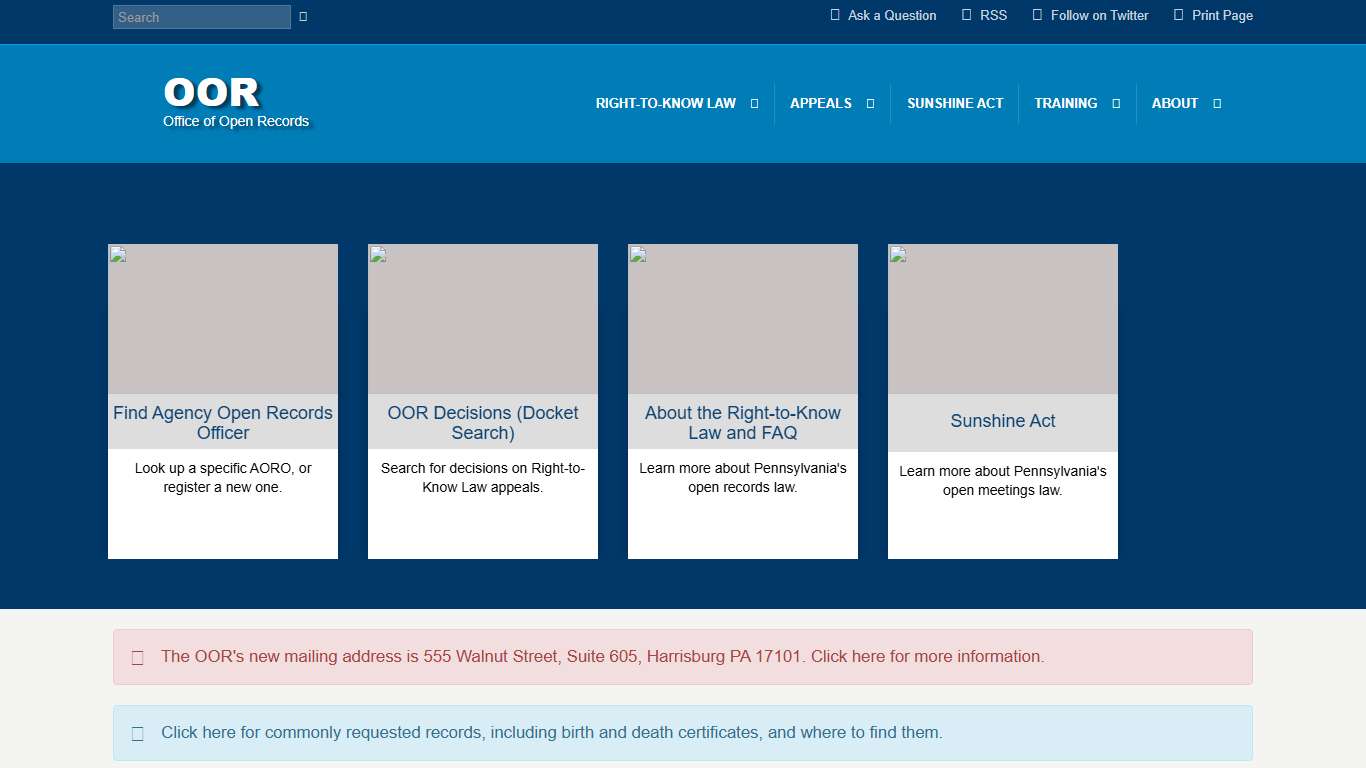The height and width of the screenshot is (768, 1366).
Task: Click the printer icon for Print Page
Action: 1178,15
